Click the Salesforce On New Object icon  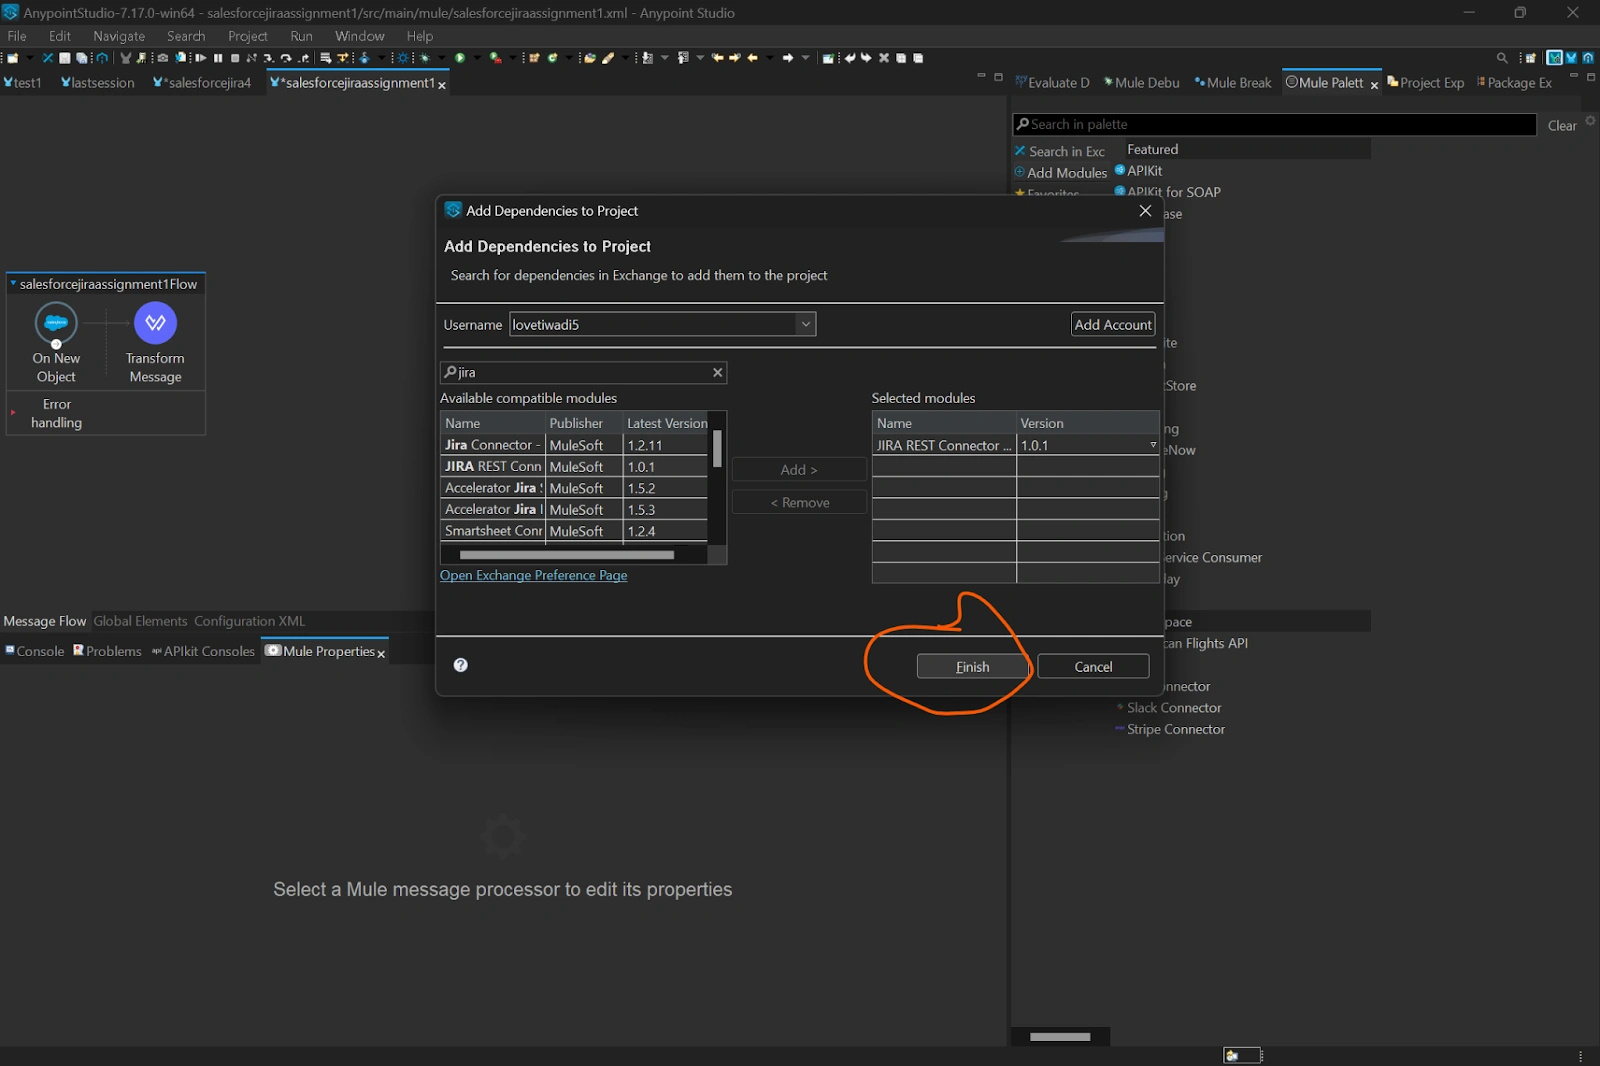point(56,323)
